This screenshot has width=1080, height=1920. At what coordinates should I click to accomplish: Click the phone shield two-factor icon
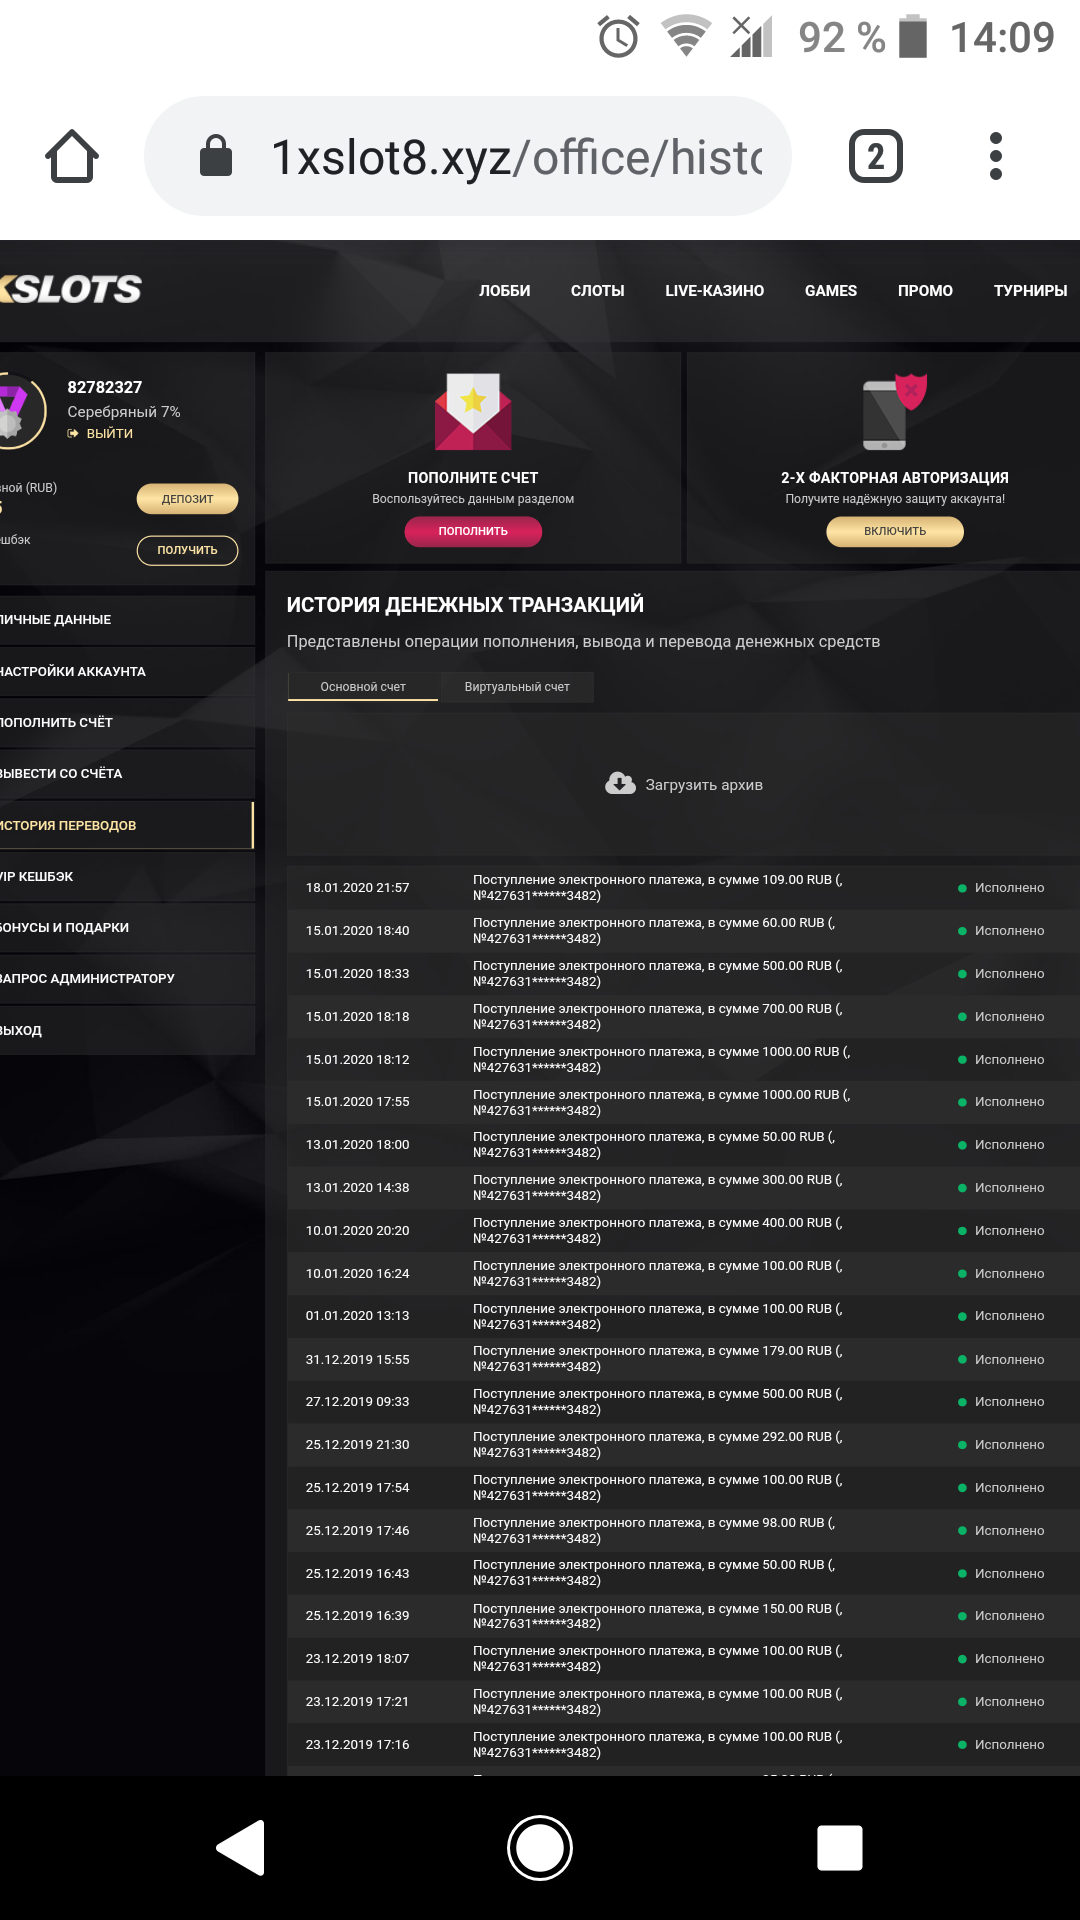pos(895,411)
